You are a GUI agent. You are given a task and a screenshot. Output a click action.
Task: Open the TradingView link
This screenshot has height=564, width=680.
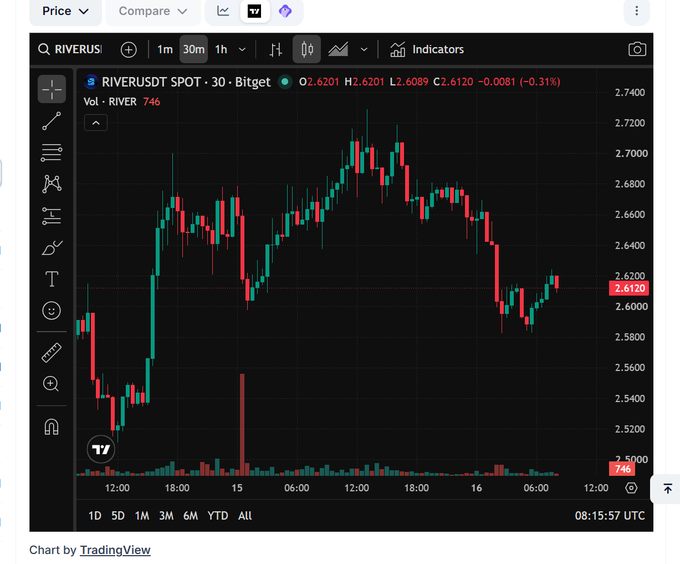point(115,550)
